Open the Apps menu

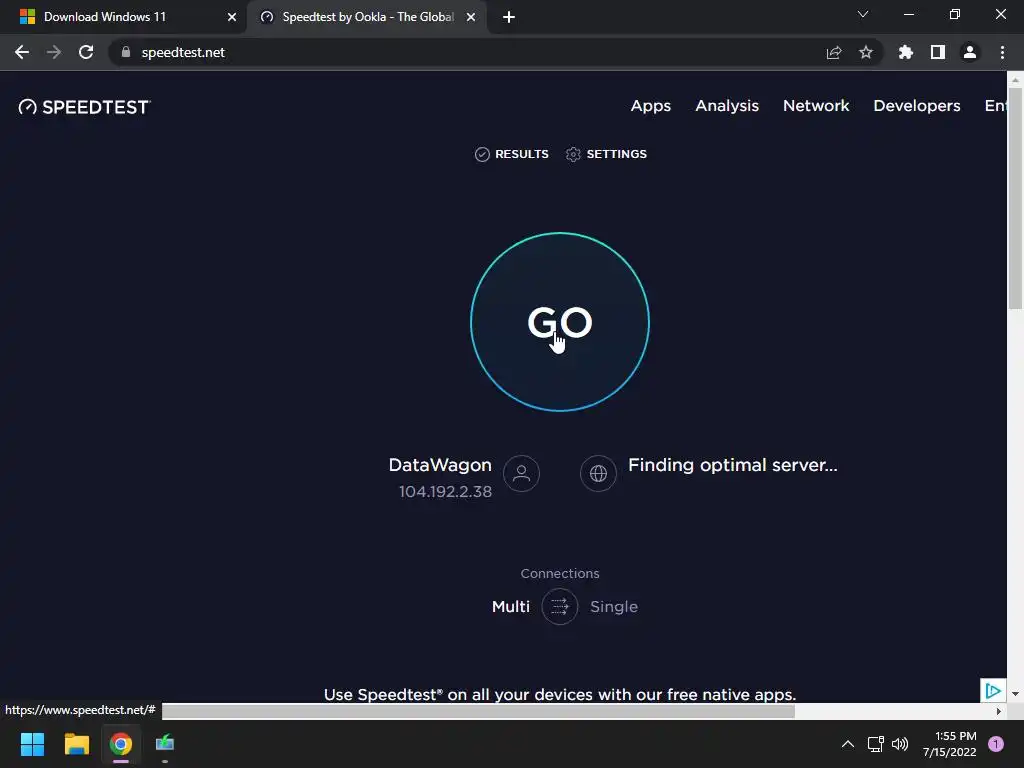click(650, 106)
